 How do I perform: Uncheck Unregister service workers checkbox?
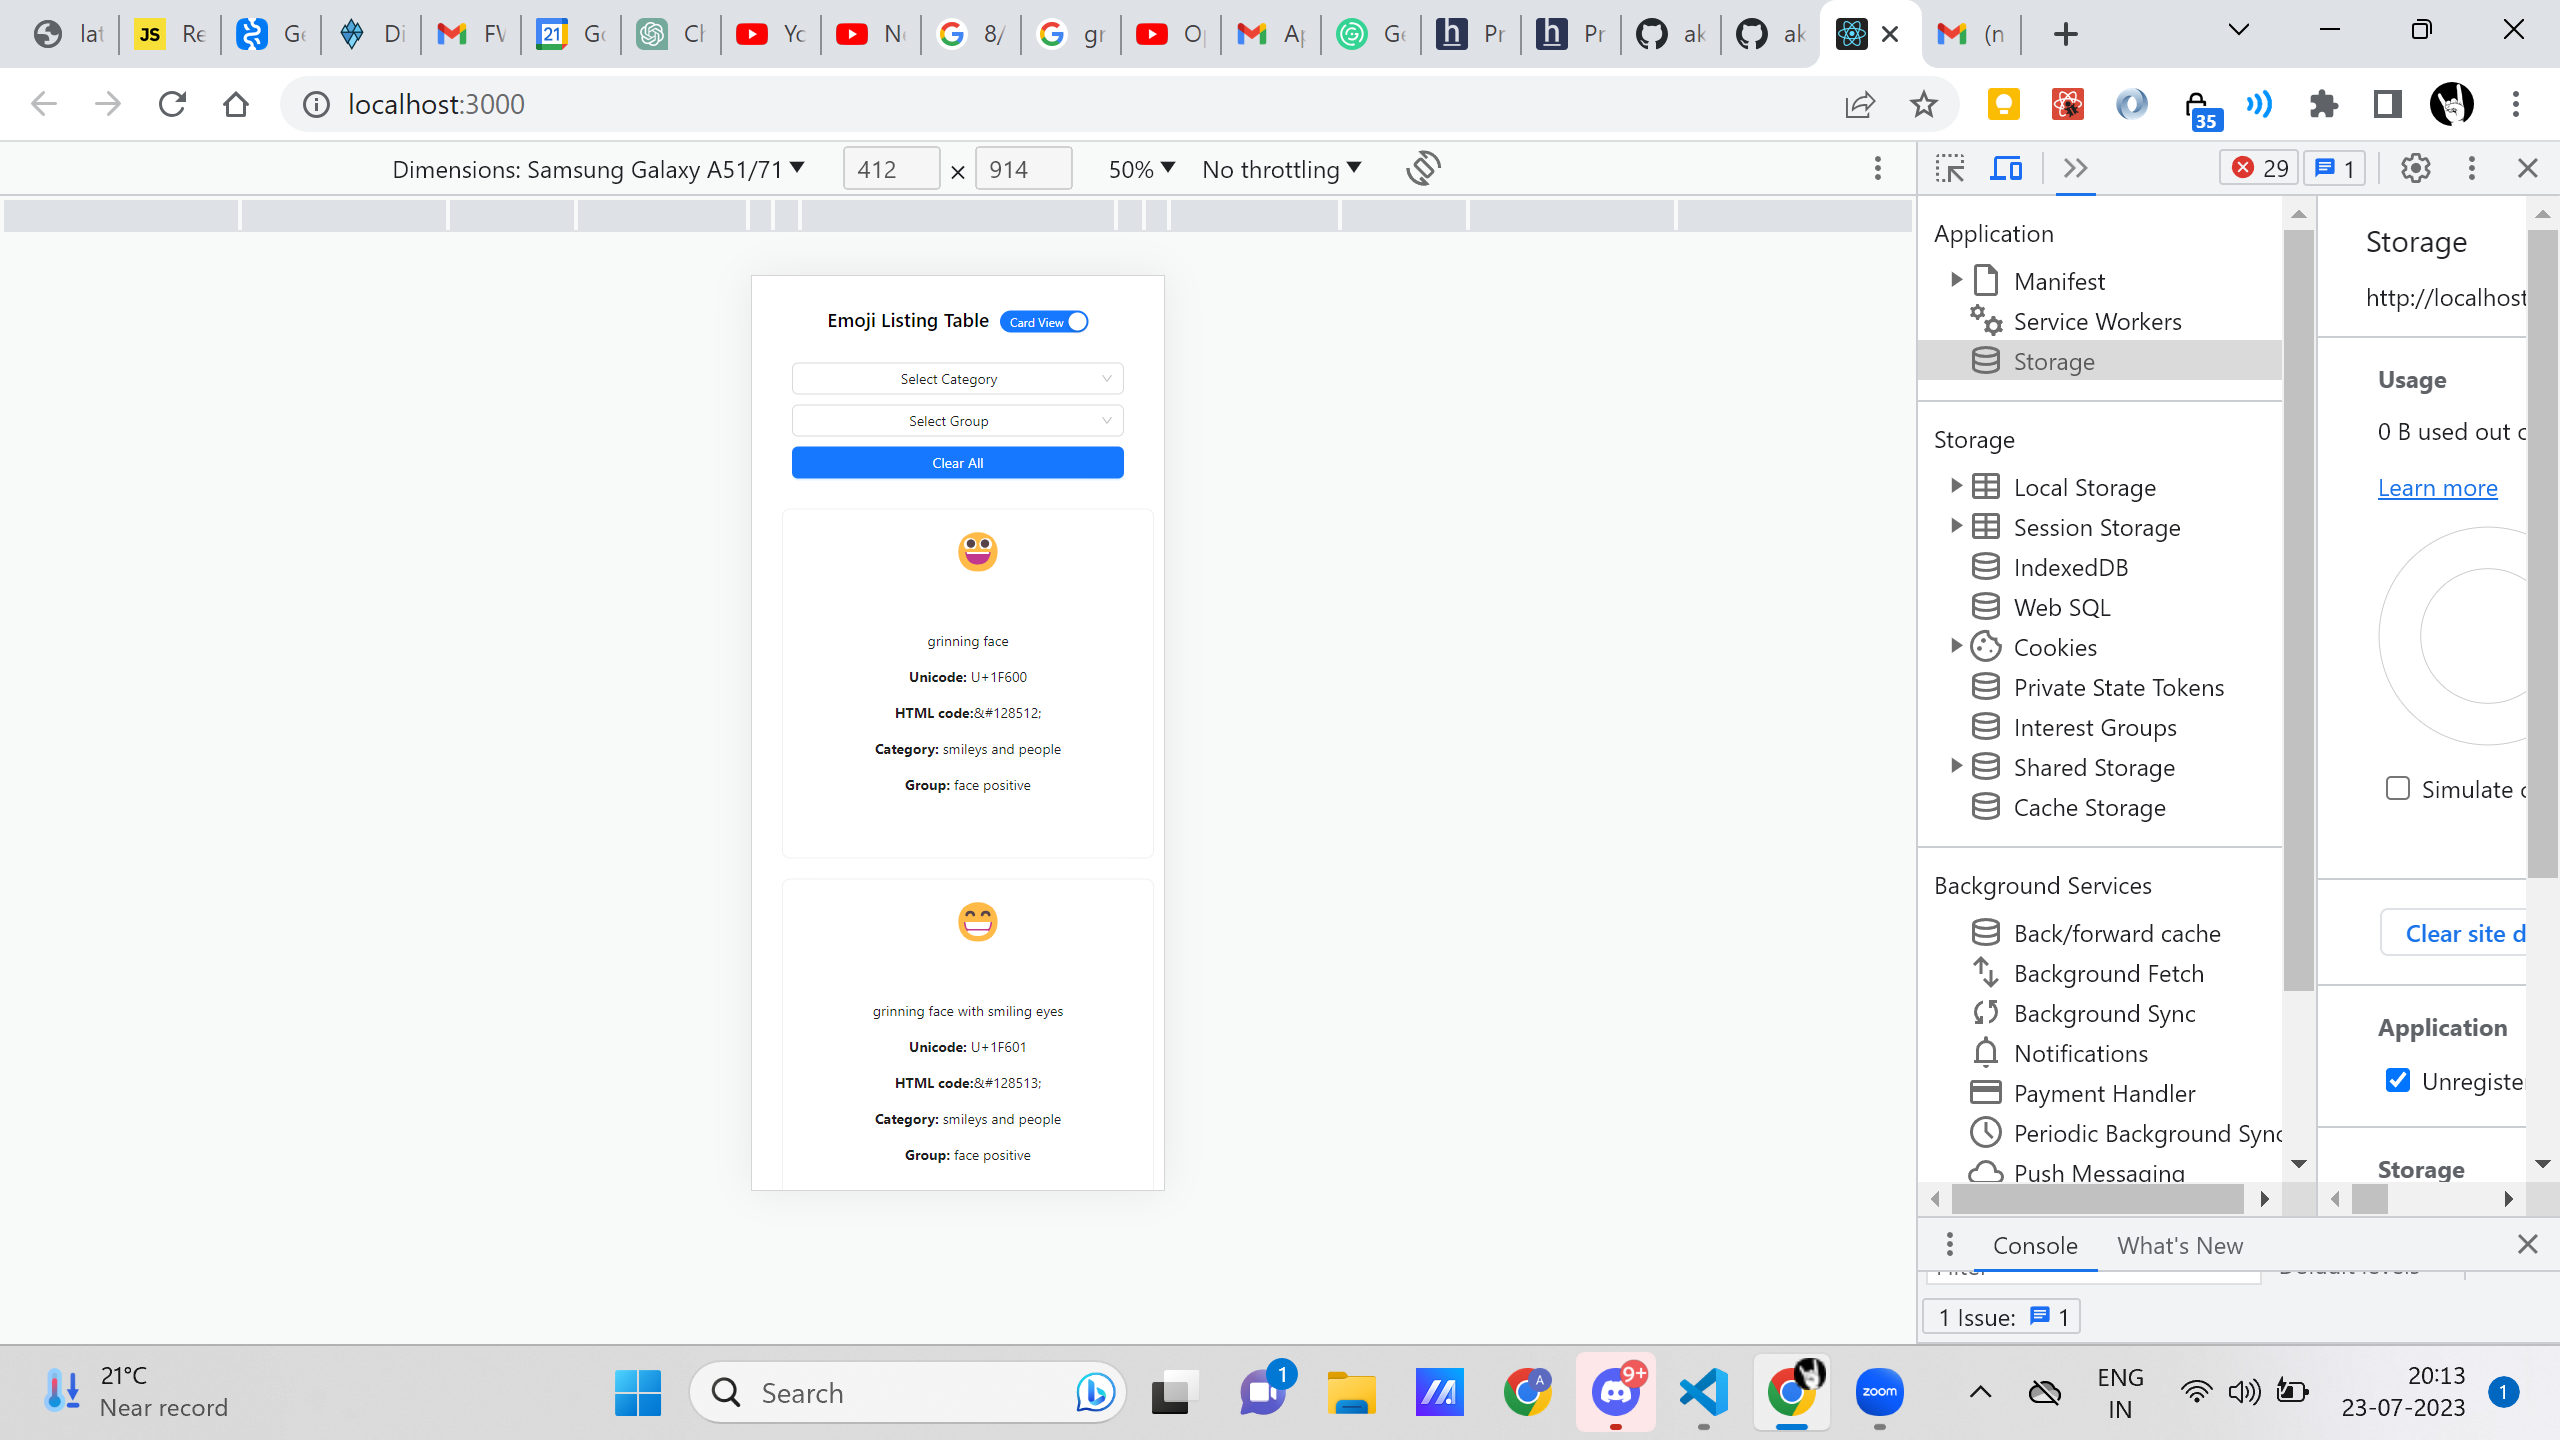(2398, 1081)
